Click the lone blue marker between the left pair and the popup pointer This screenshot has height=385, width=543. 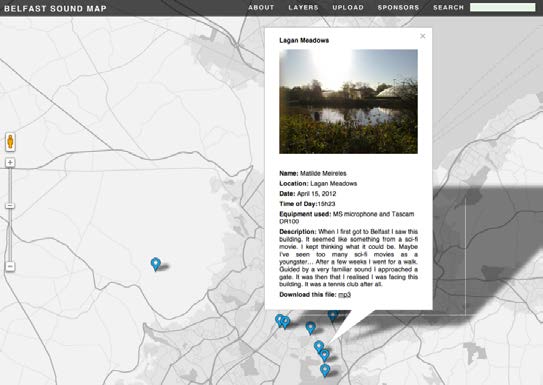(x=310, y=328)
